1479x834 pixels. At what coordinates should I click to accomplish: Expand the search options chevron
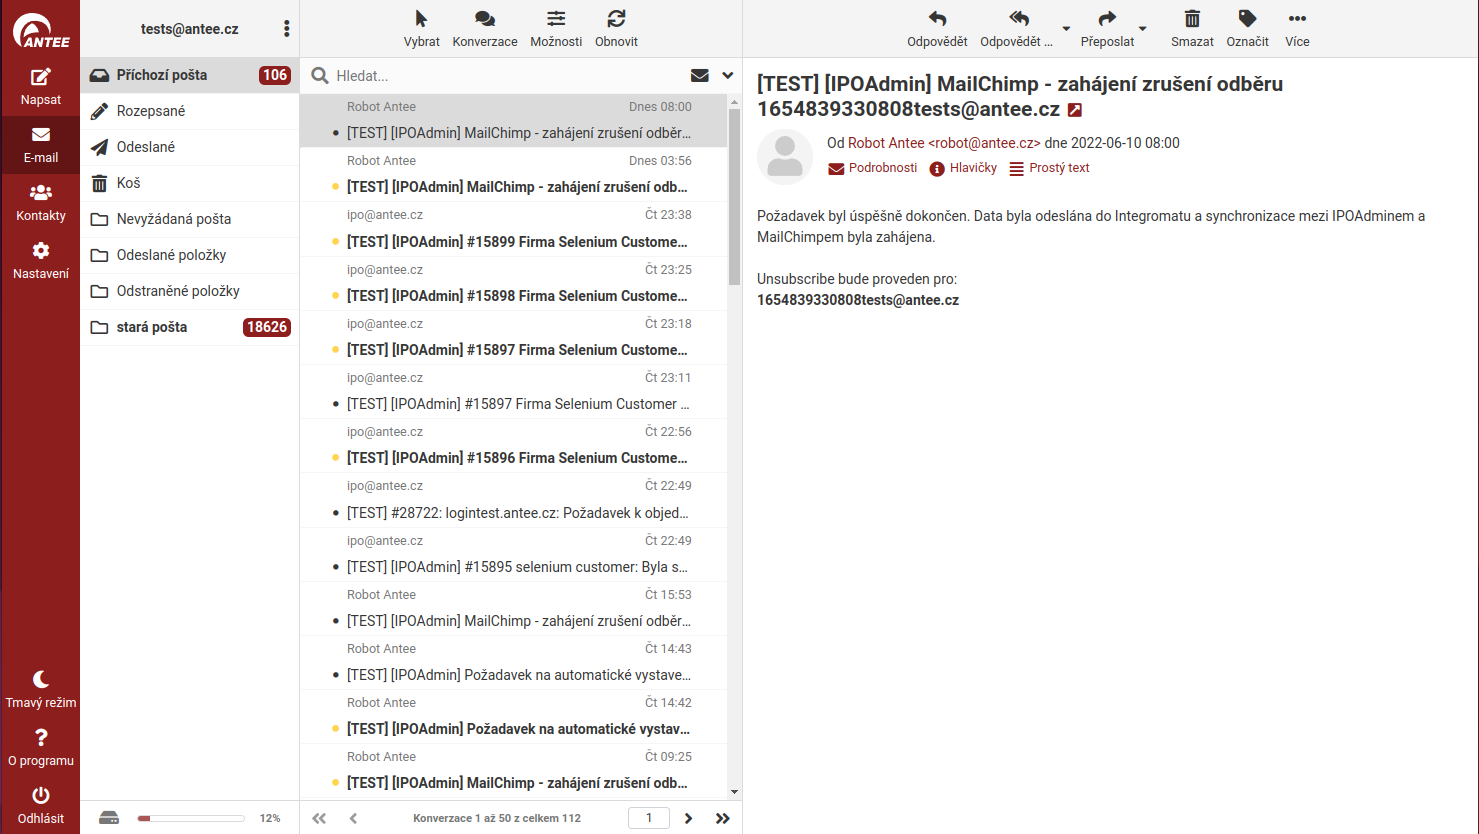tap(727, 75)
